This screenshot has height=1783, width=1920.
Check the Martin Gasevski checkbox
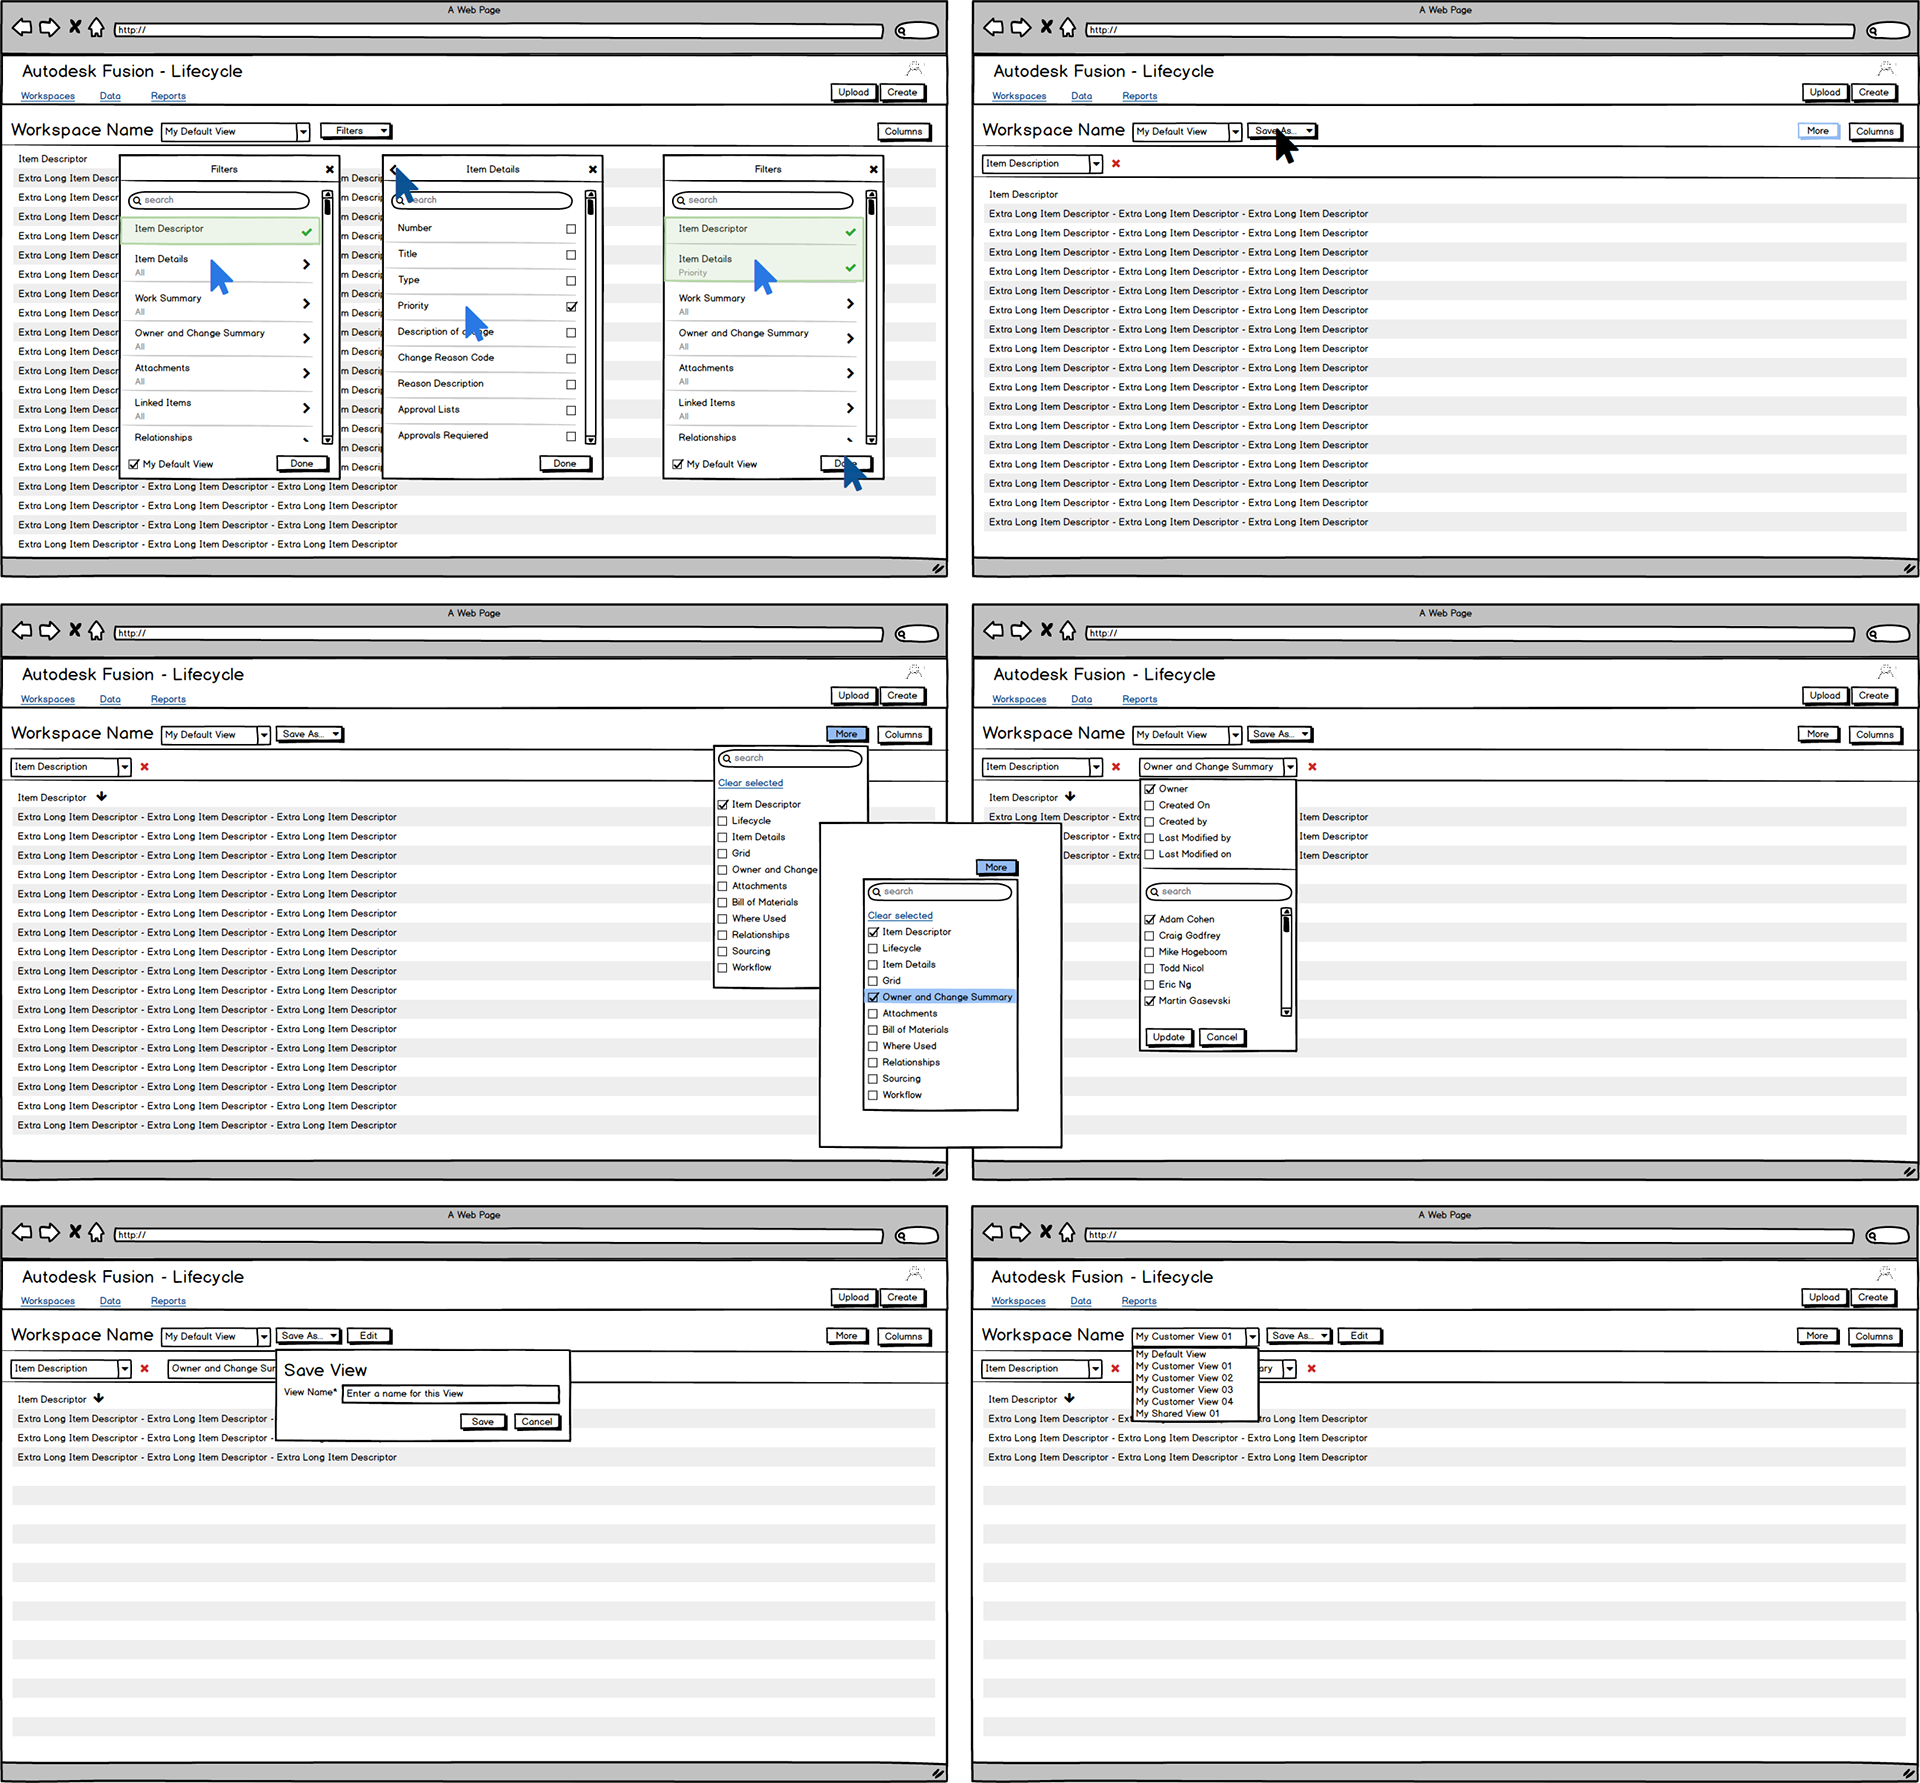click(1150, 1001)
